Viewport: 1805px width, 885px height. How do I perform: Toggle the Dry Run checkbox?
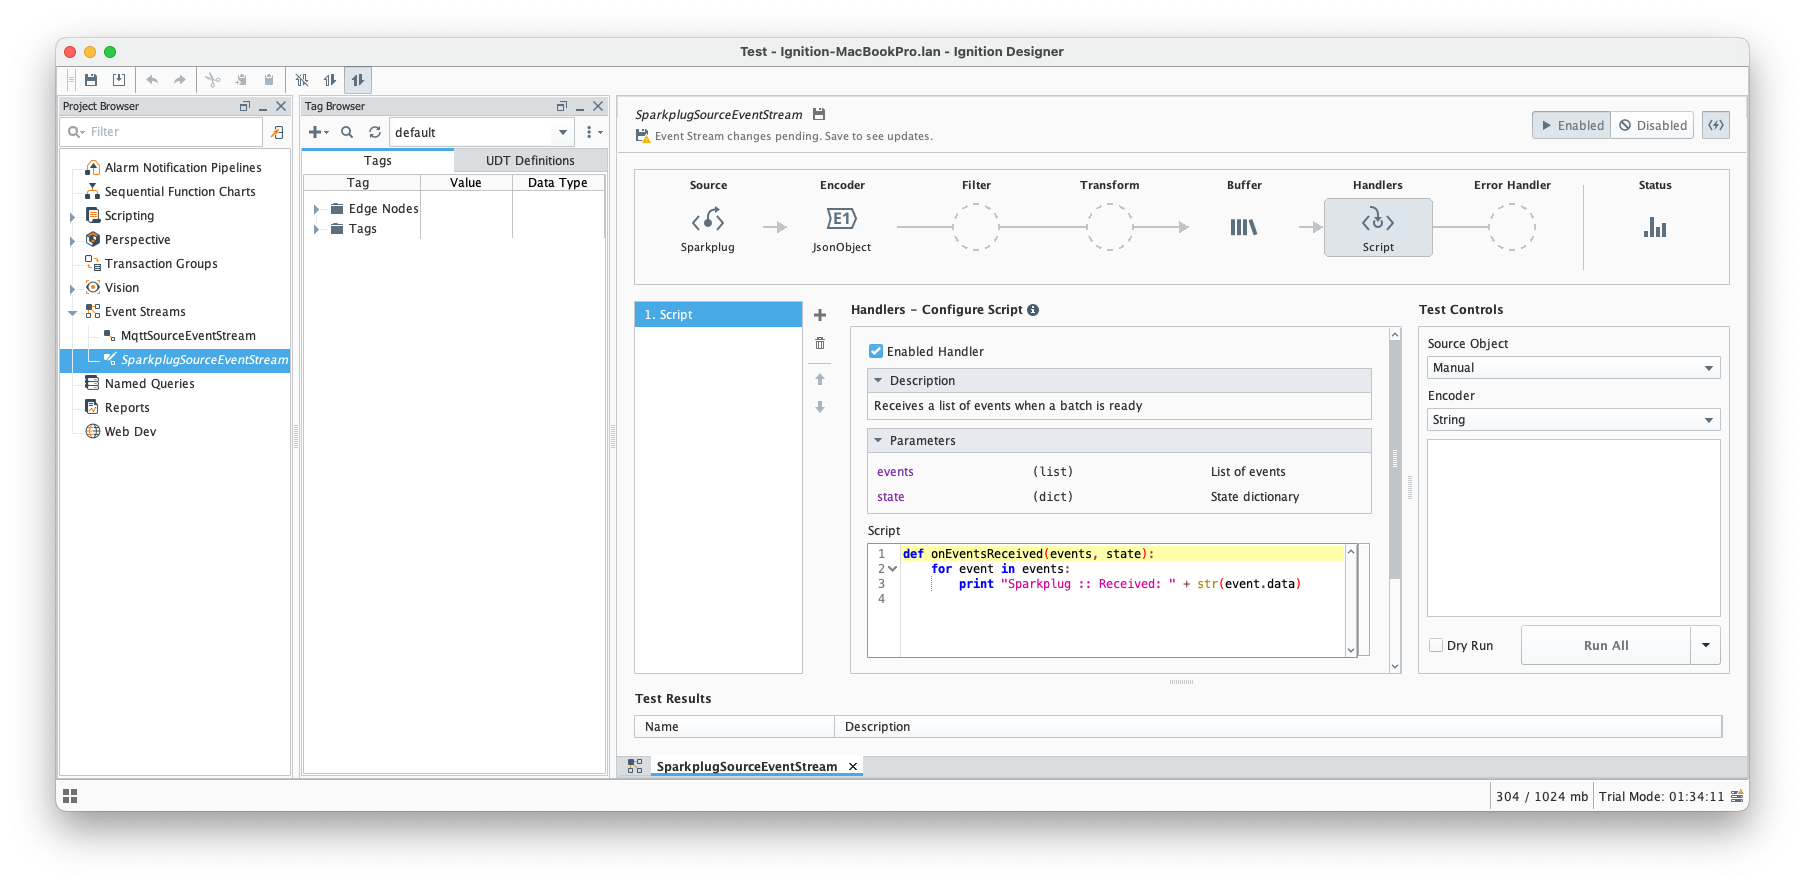coord(1436,645)
